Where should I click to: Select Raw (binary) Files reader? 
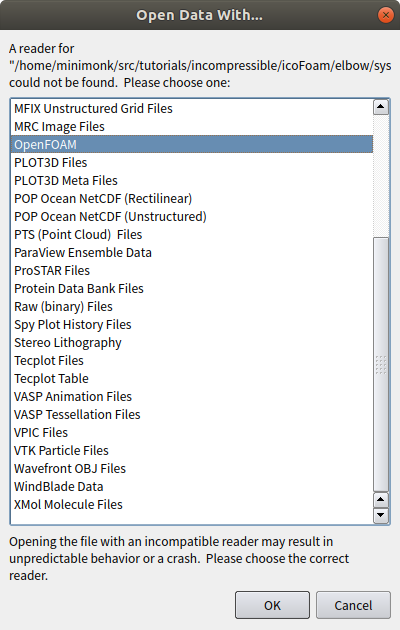[192, 307]
